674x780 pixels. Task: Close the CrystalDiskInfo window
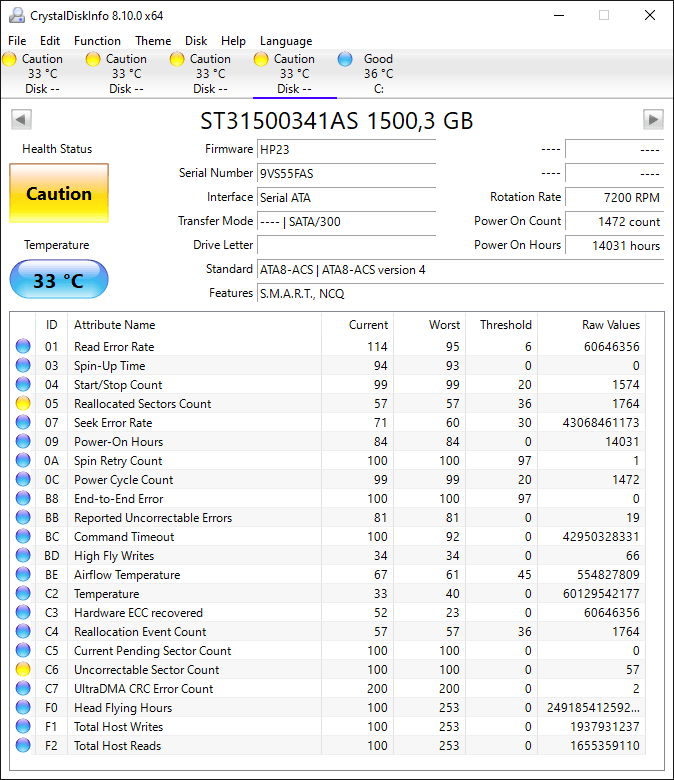tap(650, 15)
